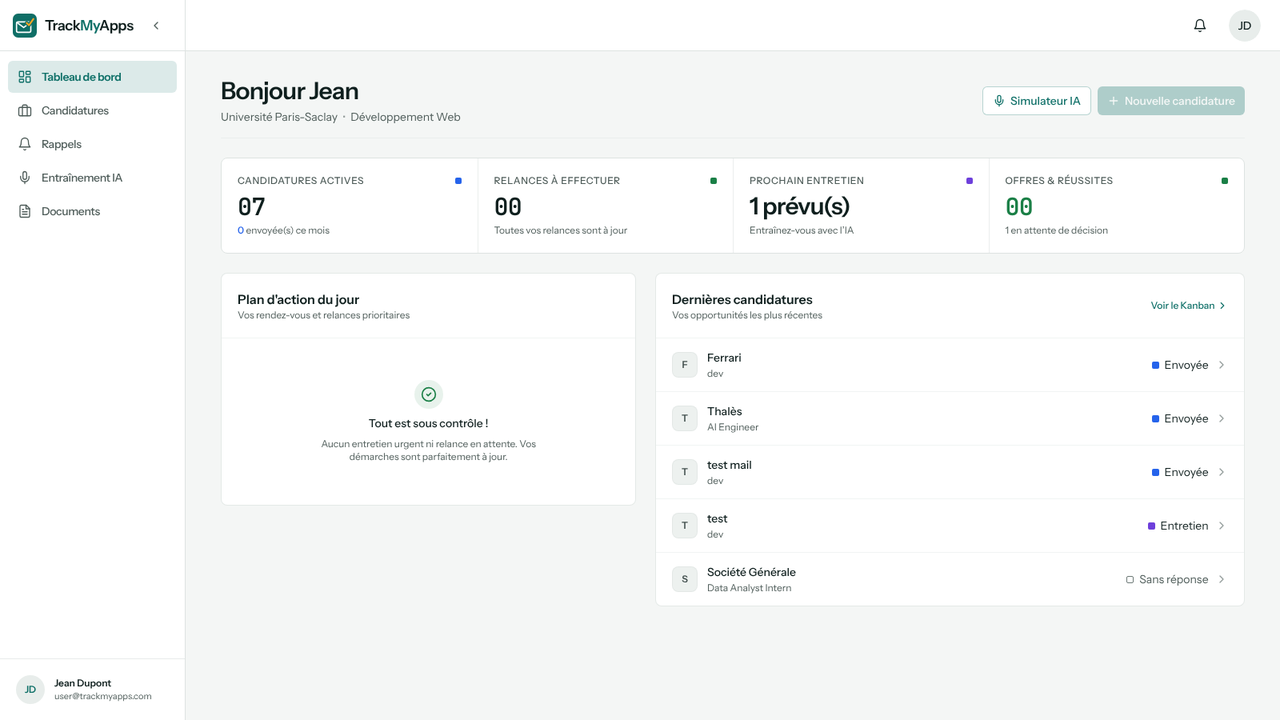This screenshot has height=720, width=1280.
Task: Click the Offres & réussites count 00
Action: (x=1019, y=207)
